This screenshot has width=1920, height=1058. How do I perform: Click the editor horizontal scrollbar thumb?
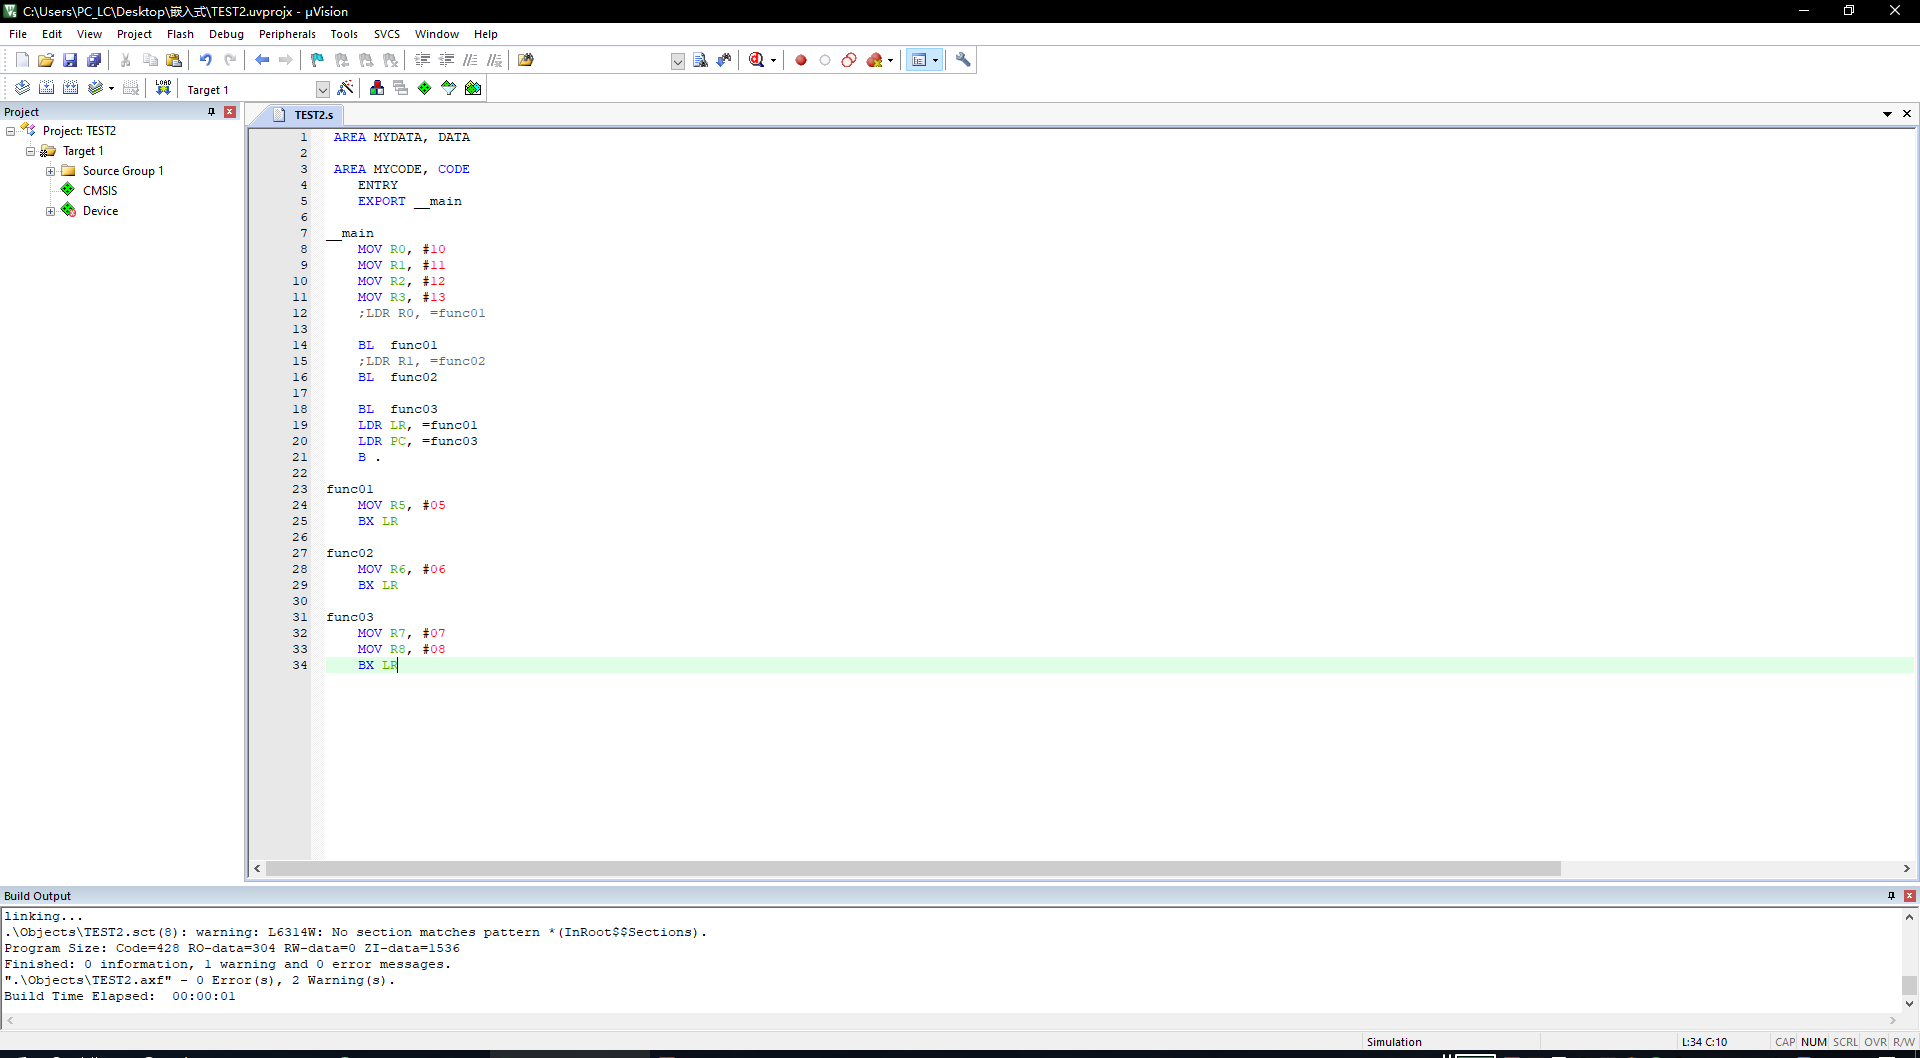point(913,869)
